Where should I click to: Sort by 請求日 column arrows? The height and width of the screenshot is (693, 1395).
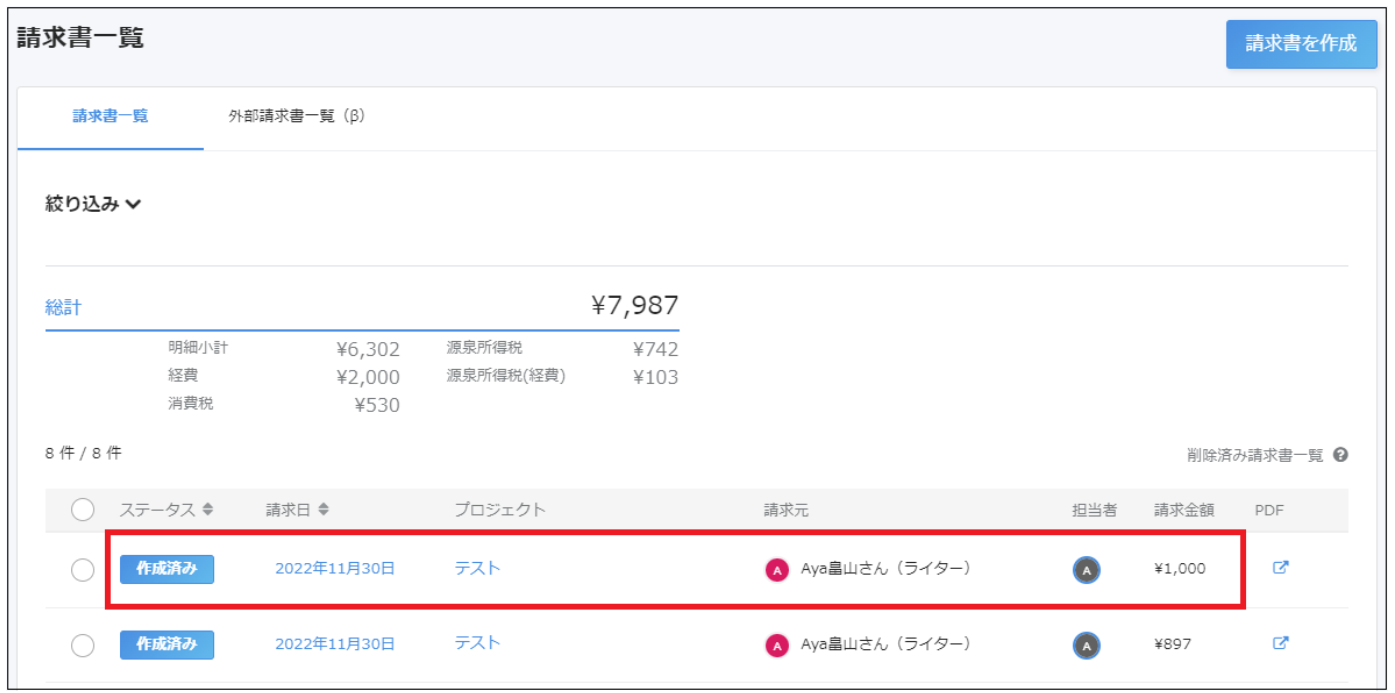point(324,510)
